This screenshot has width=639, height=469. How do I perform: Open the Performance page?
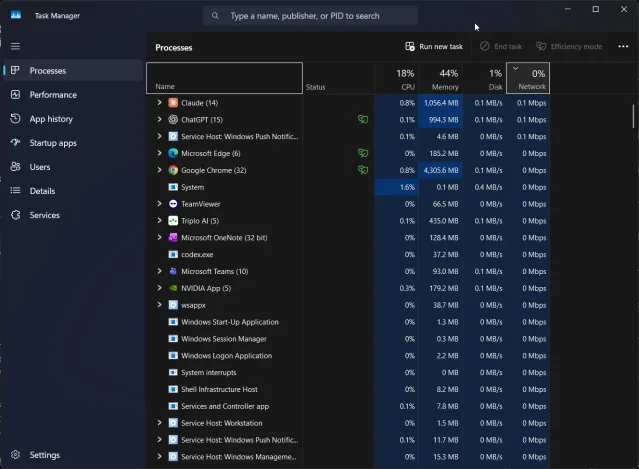click(73, 95)
